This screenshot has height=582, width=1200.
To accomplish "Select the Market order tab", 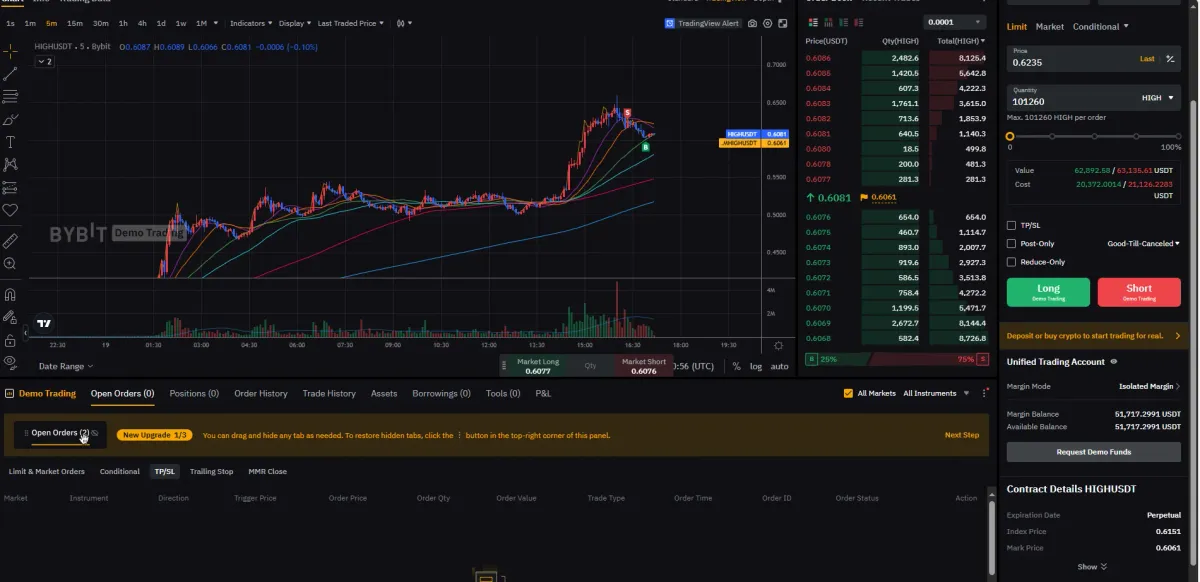I will [x=1050, y=27].
